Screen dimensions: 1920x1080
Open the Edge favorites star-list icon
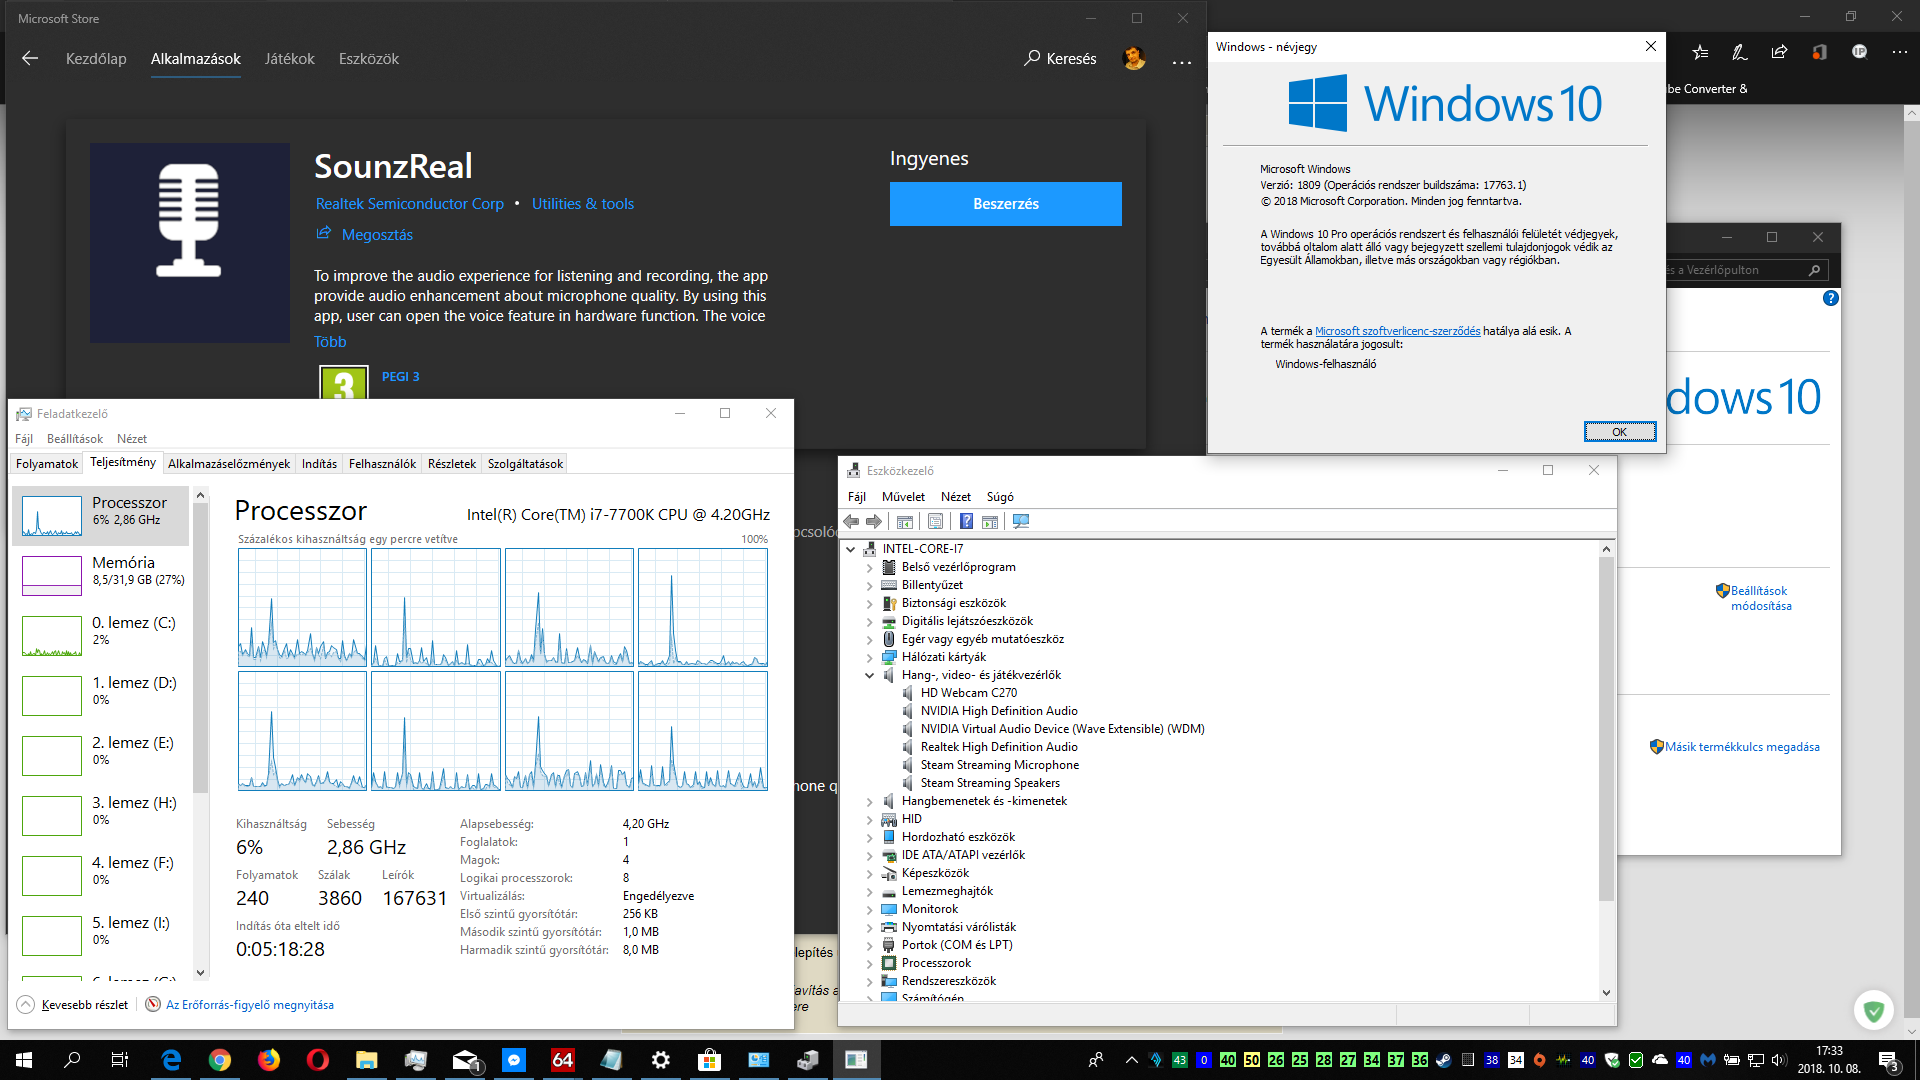click(x=1700, y=52)
